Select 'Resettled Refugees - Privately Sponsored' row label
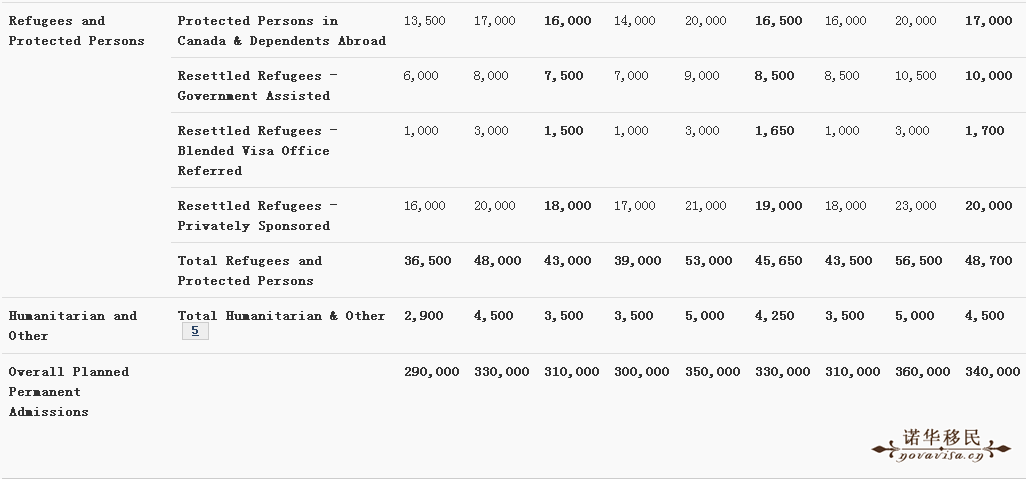Image resolution: width=1026 pixels, height=479 pixels. (x=258, y=216)
